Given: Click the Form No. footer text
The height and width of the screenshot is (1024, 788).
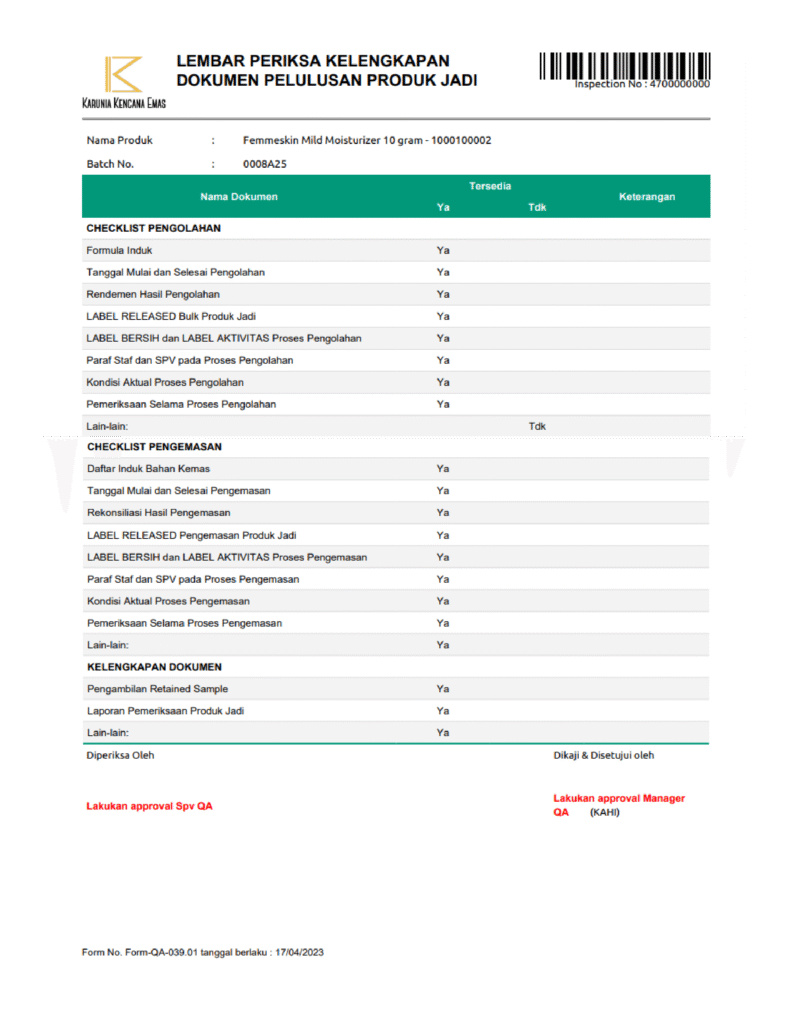Looking at the screenshot, I should pos(202,953).
